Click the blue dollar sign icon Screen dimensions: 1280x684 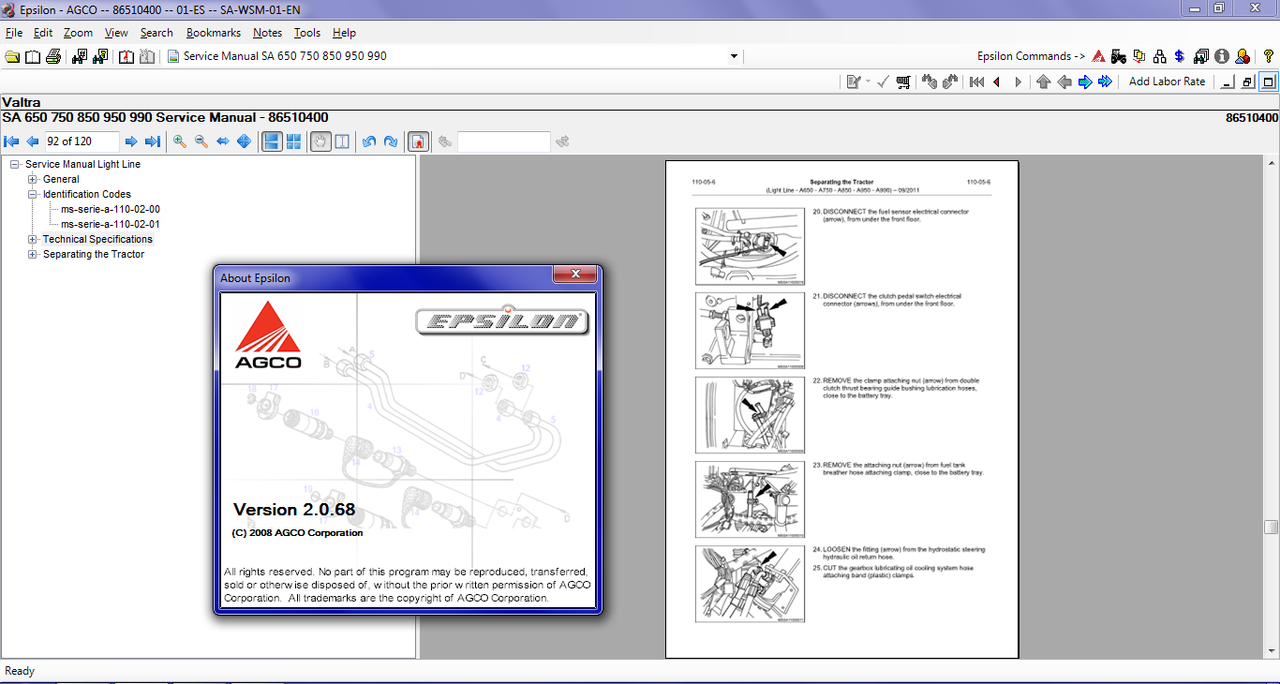coord(1180,56)
